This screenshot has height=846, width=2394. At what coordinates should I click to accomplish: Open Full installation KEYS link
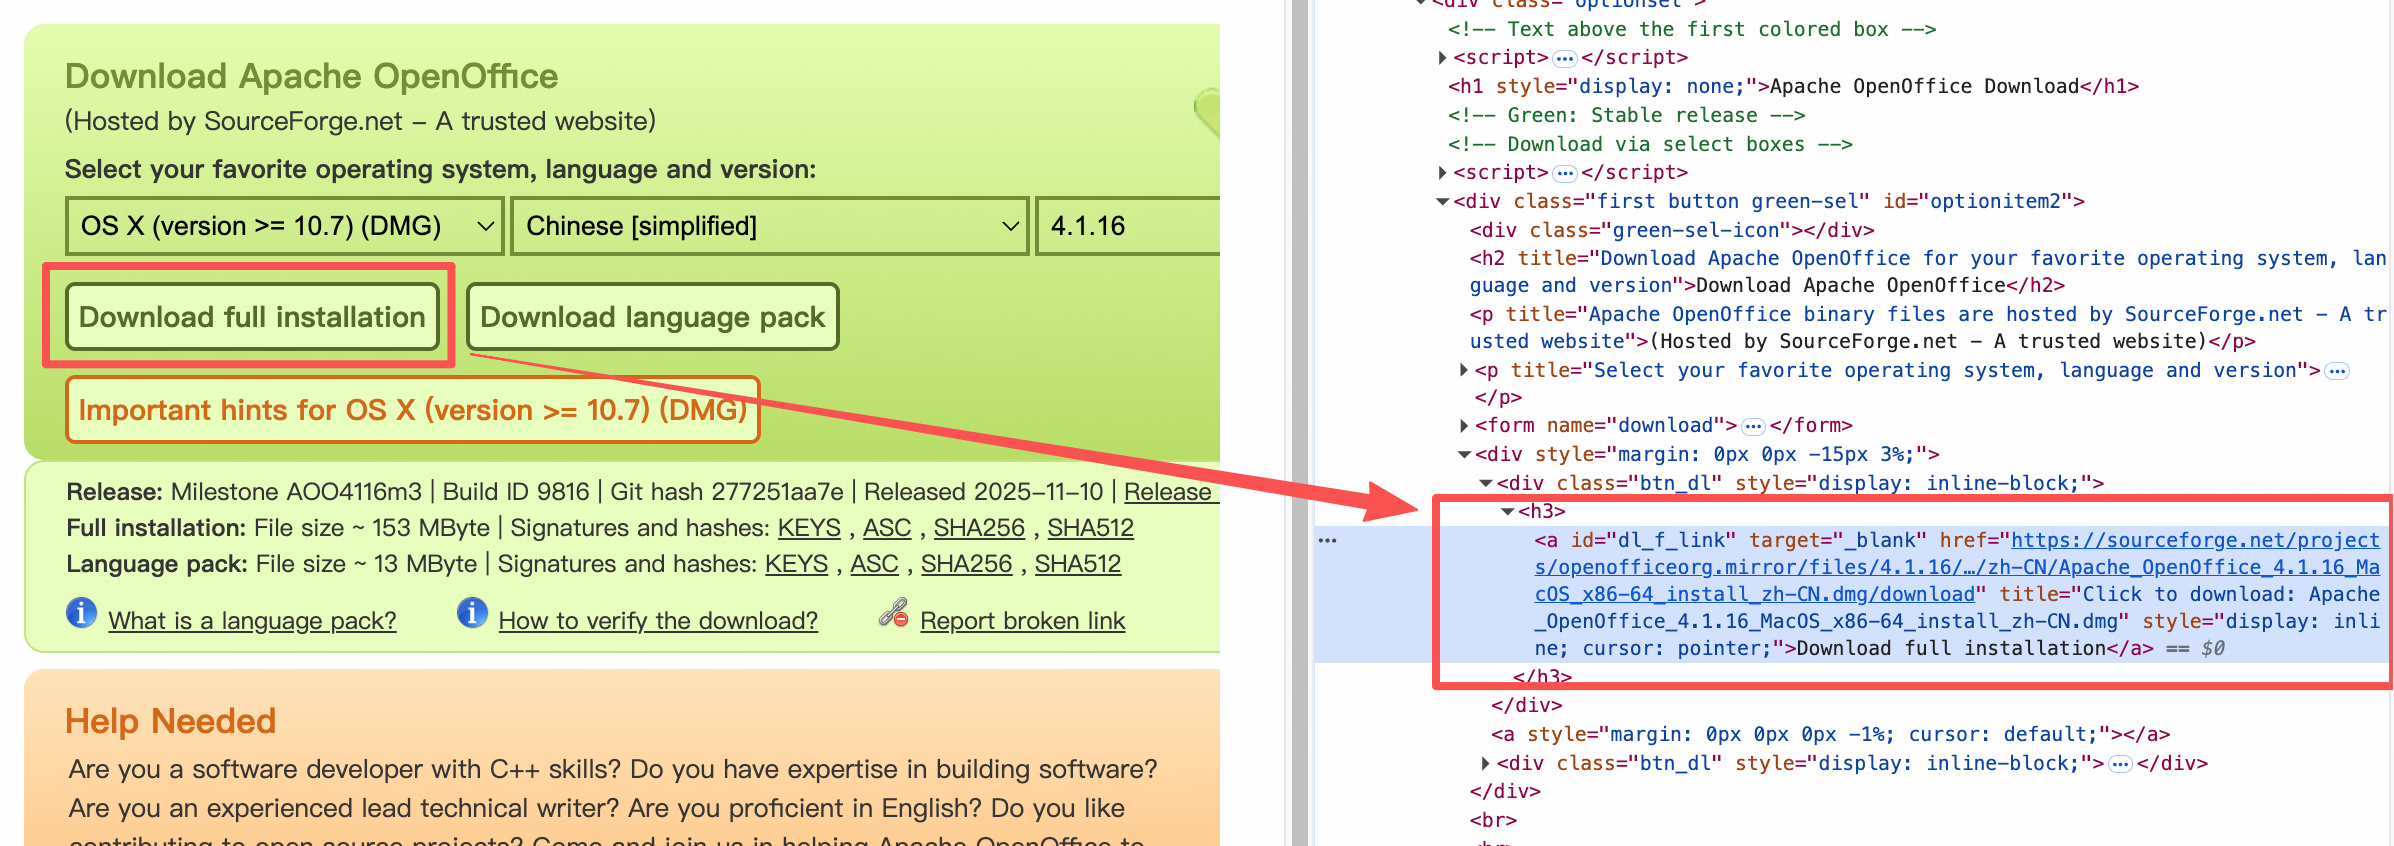809,528
